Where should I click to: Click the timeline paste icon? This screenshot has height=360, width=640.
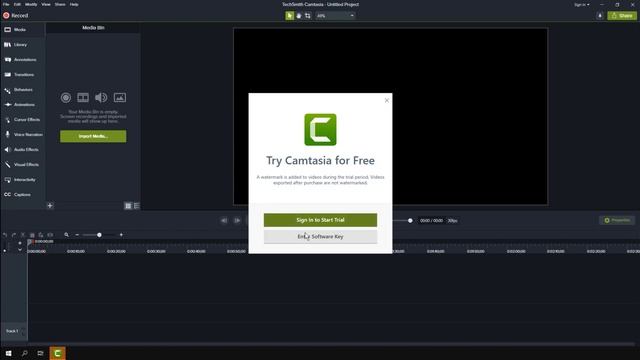point(41,235)
